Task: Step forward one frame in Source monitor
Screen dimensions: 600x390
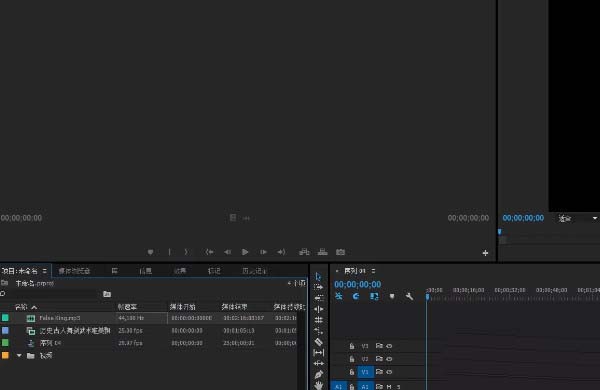Action: [263, 252]
